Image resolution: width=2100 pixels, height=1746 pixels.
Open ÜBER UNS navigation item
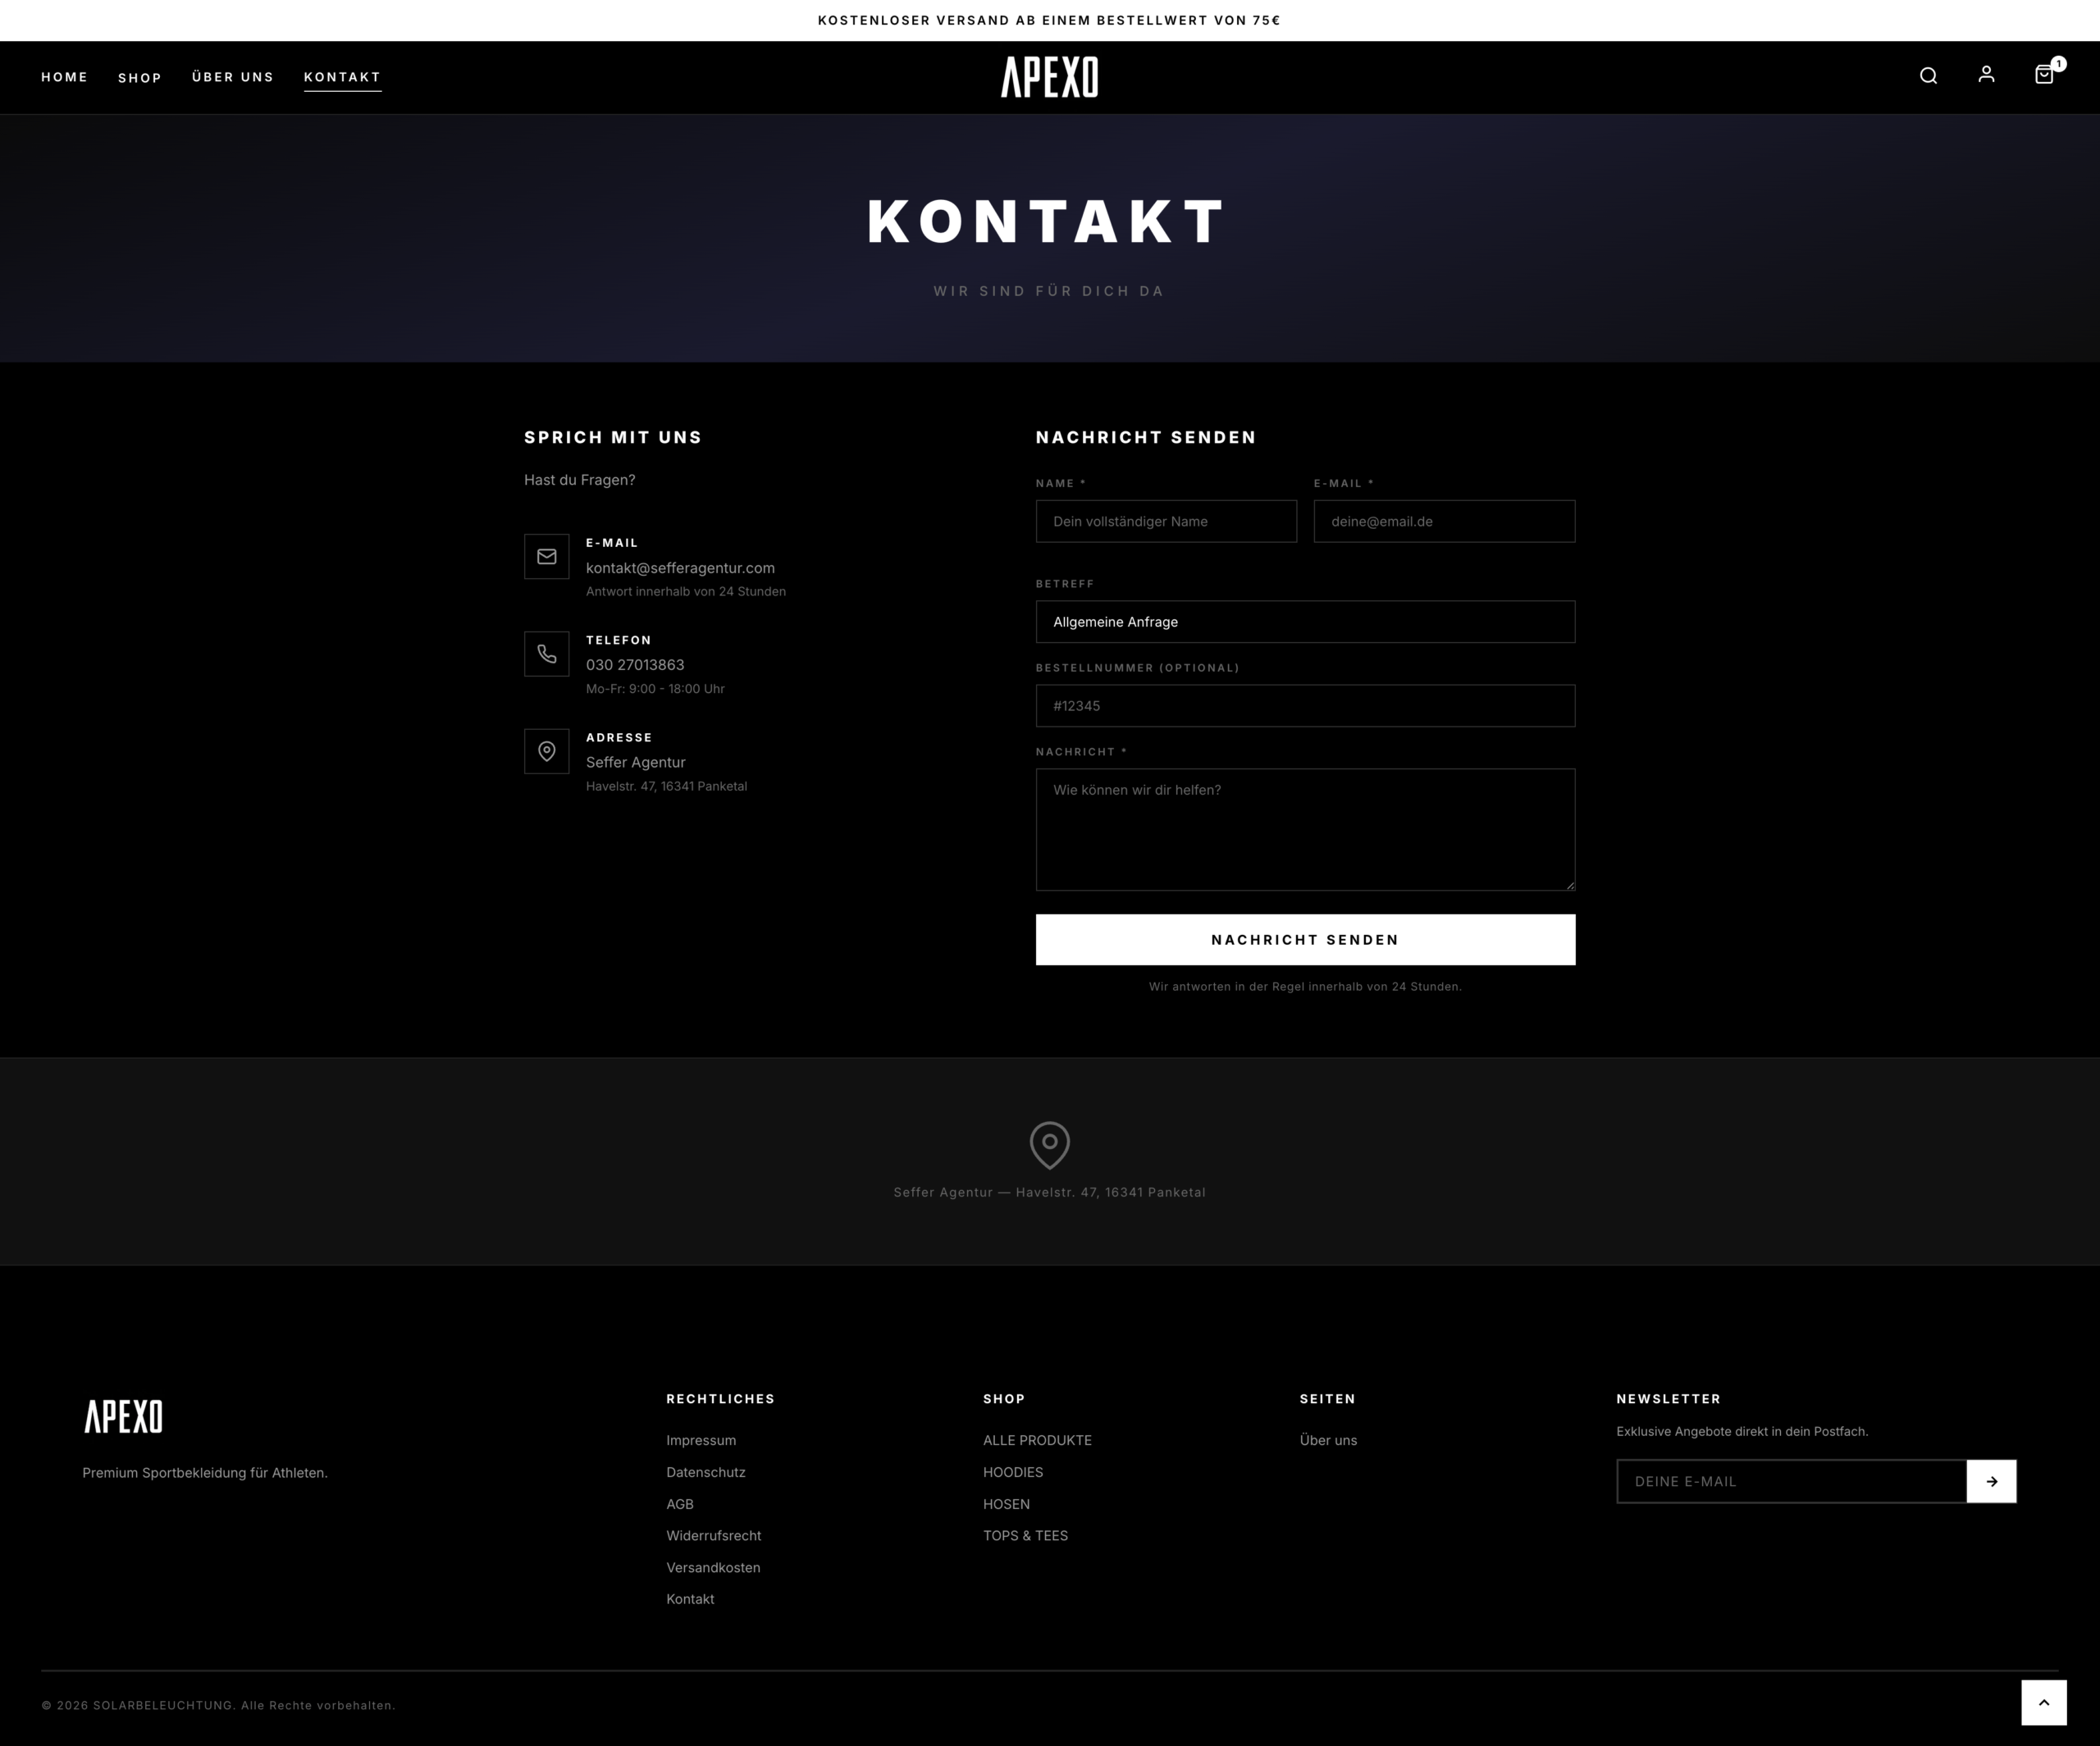233,77
